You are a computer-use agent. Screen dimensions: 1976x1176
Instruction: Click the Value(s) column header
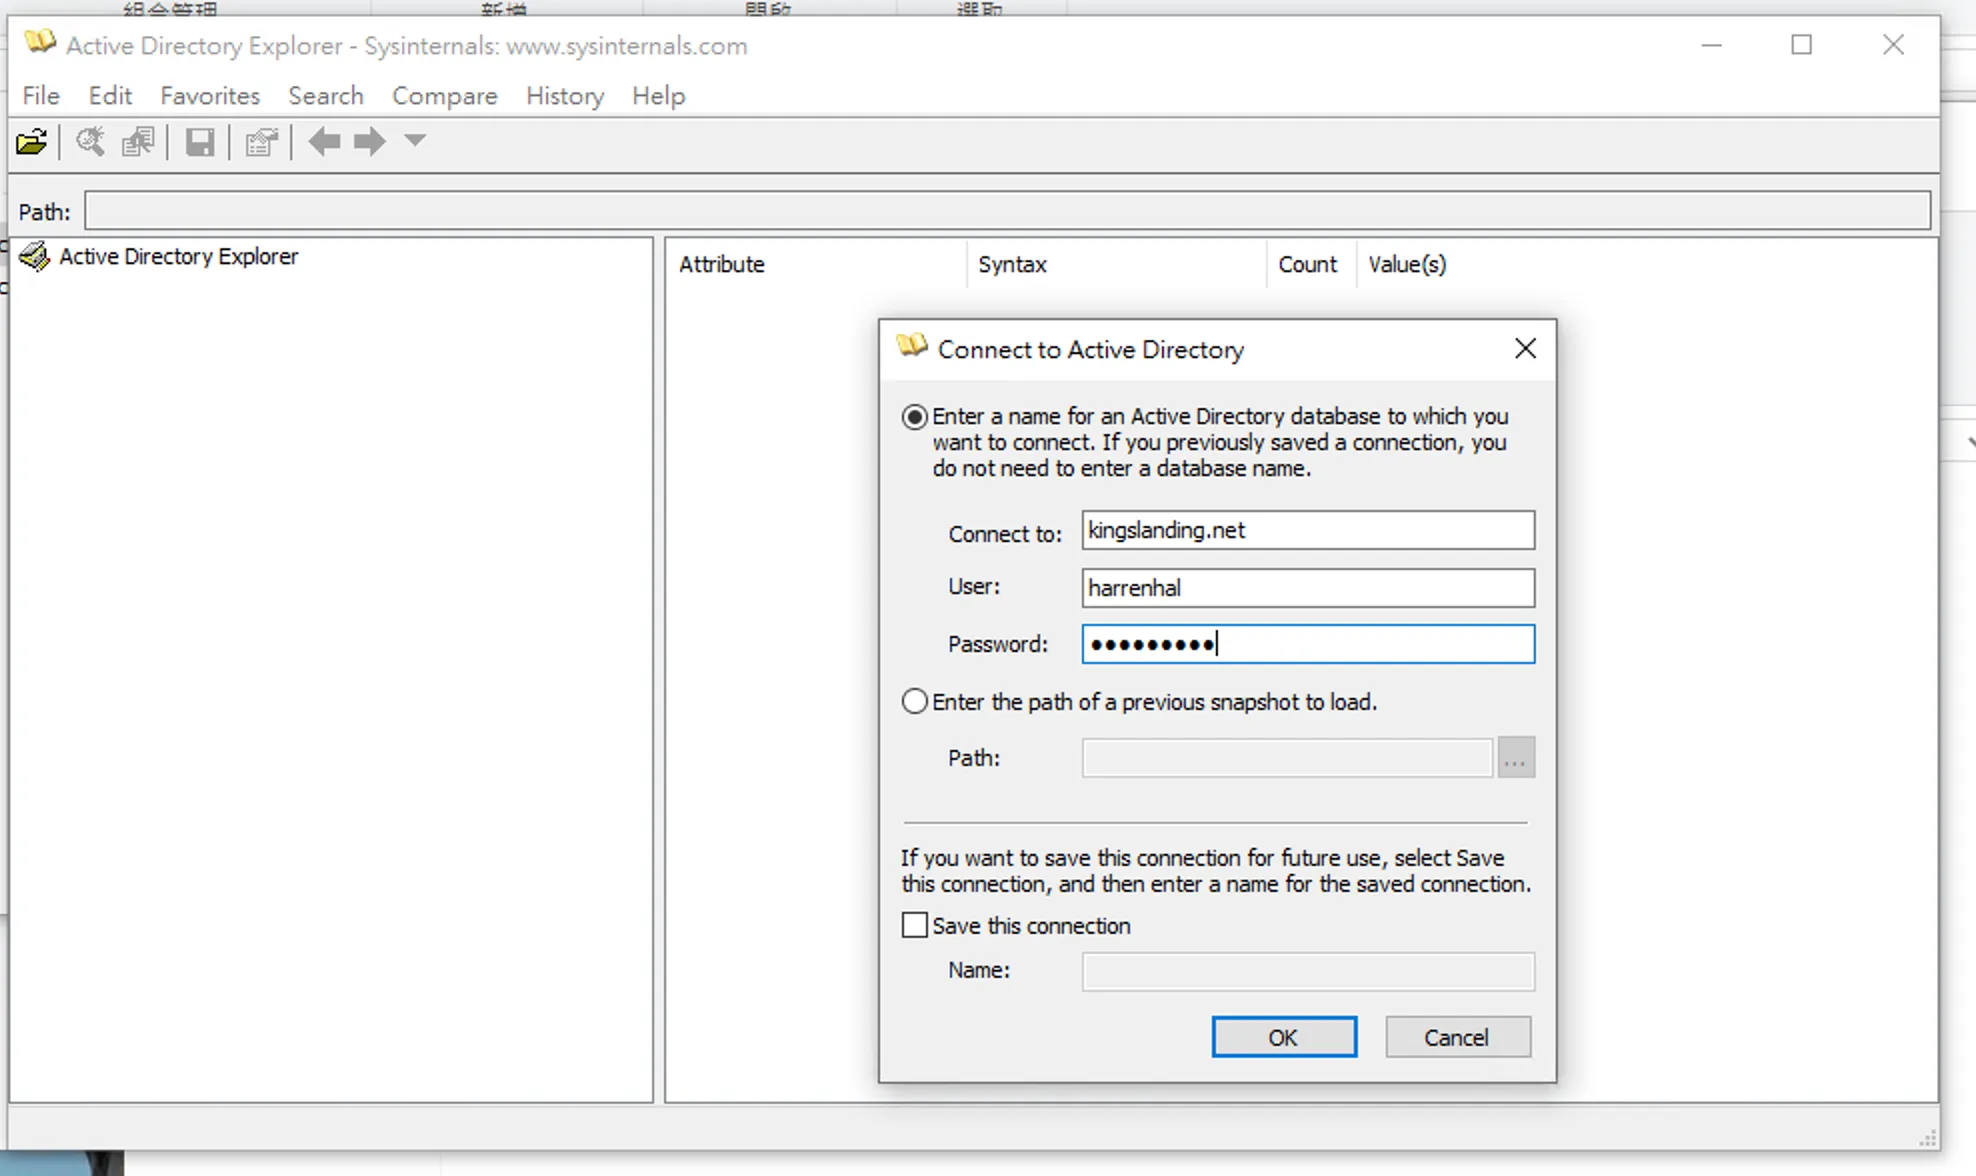1407,265
